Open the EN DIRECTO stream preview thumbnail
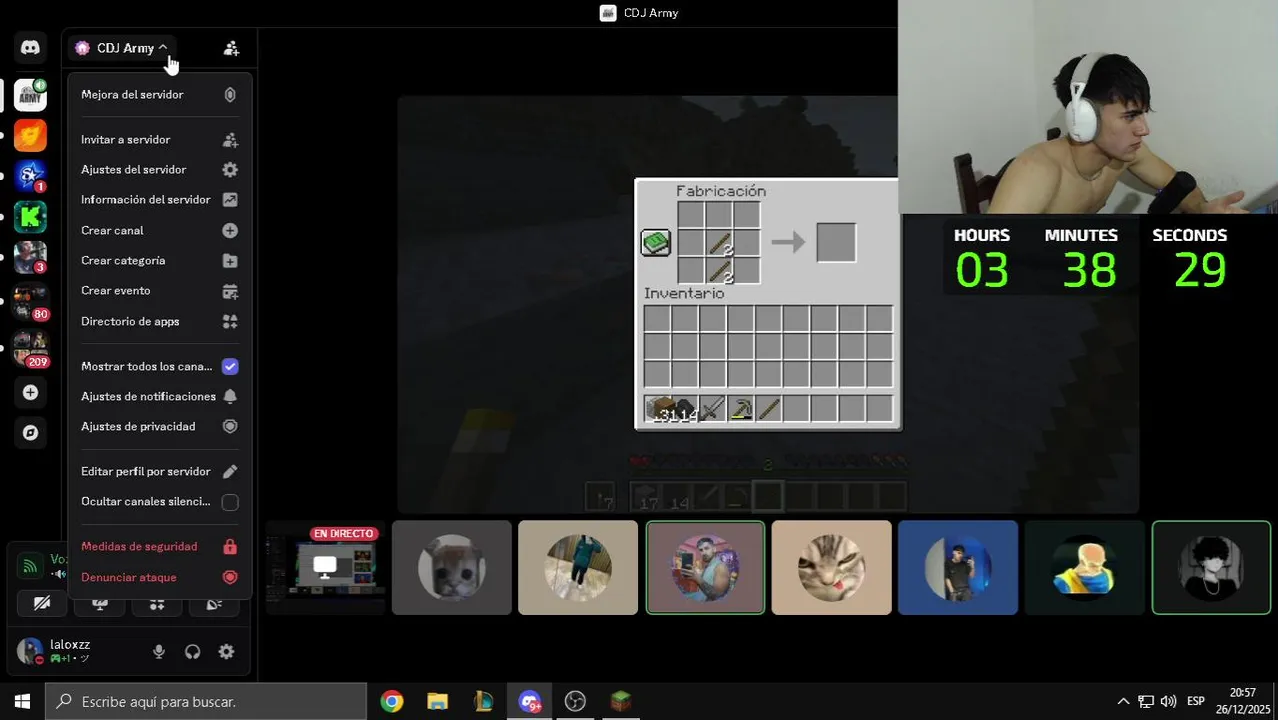This screenshot has height=720, width=1278. pyautogui.click(x=326, y=567)
